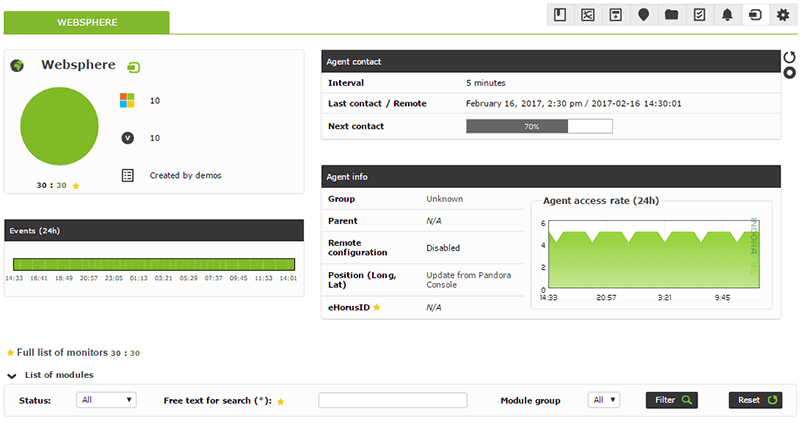Click the Agent contact panel header
The image size is (800, 425).
pyautogui.click(x=551, y=61)
